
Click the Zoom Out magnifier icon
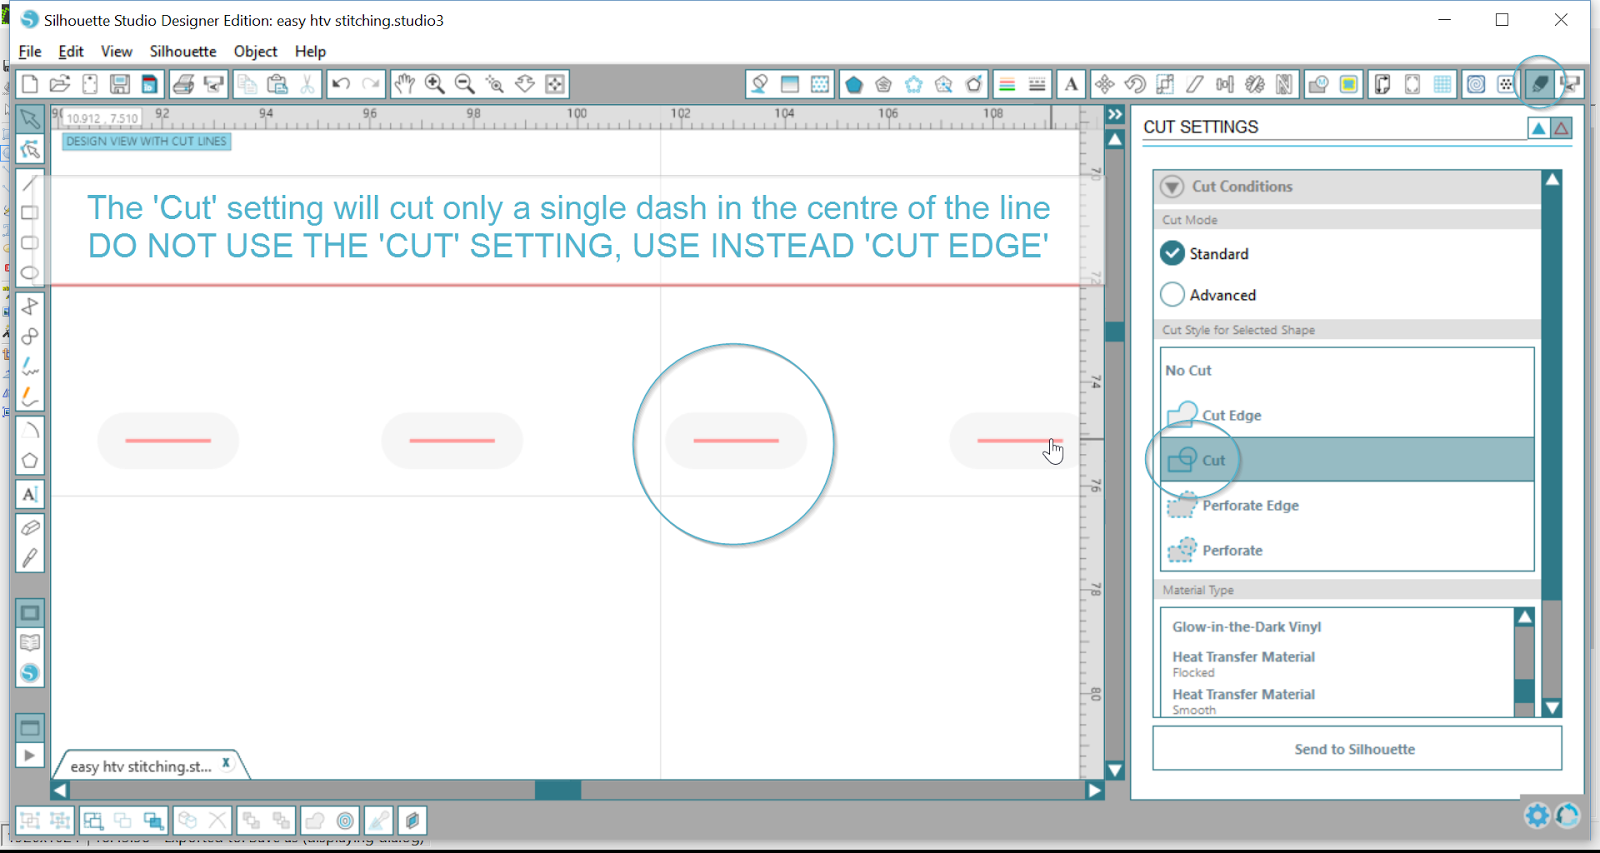pos(464,84)
